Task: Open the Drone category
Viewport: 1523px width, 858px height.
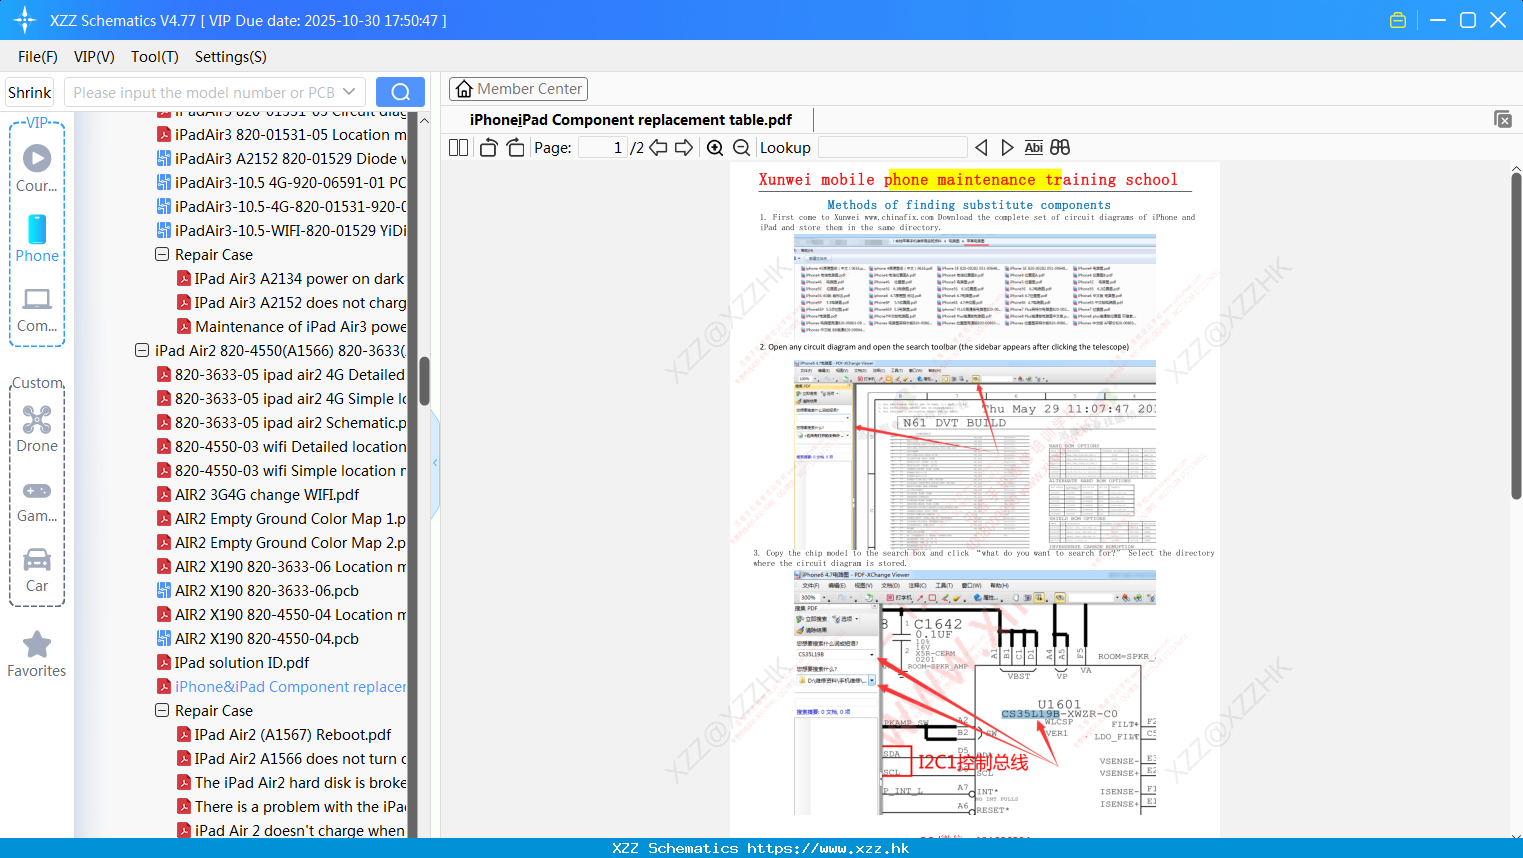Action: (x=37, y=428)
